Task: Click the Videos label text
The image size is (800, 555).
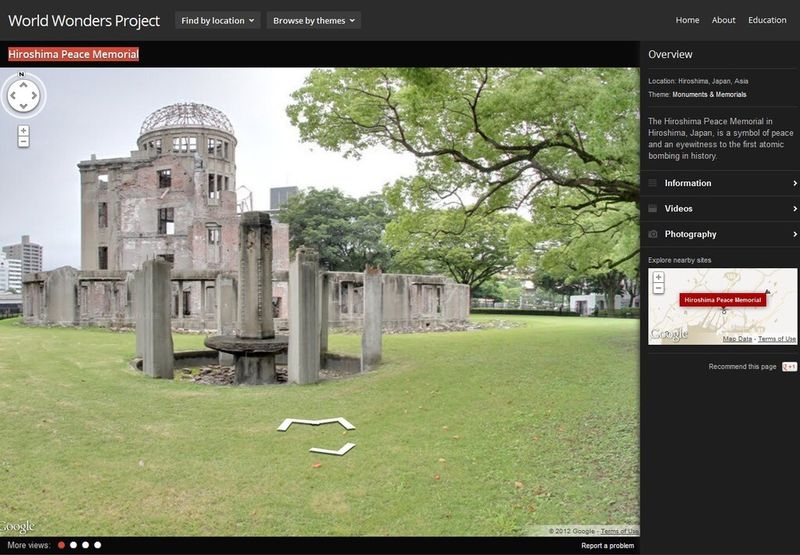Action: pyautogui.click(x=679, y=209)
